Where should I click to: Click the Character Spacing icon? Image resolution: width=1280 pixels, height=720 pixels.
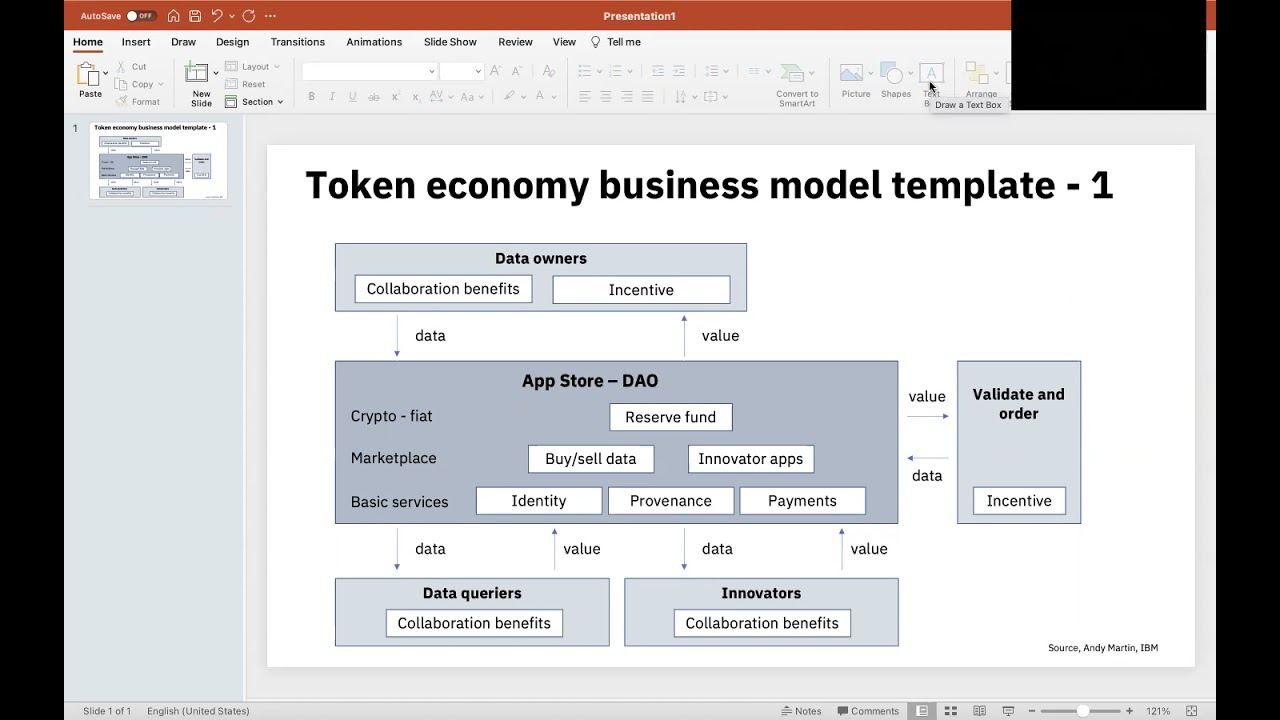[x=436, y=97]
